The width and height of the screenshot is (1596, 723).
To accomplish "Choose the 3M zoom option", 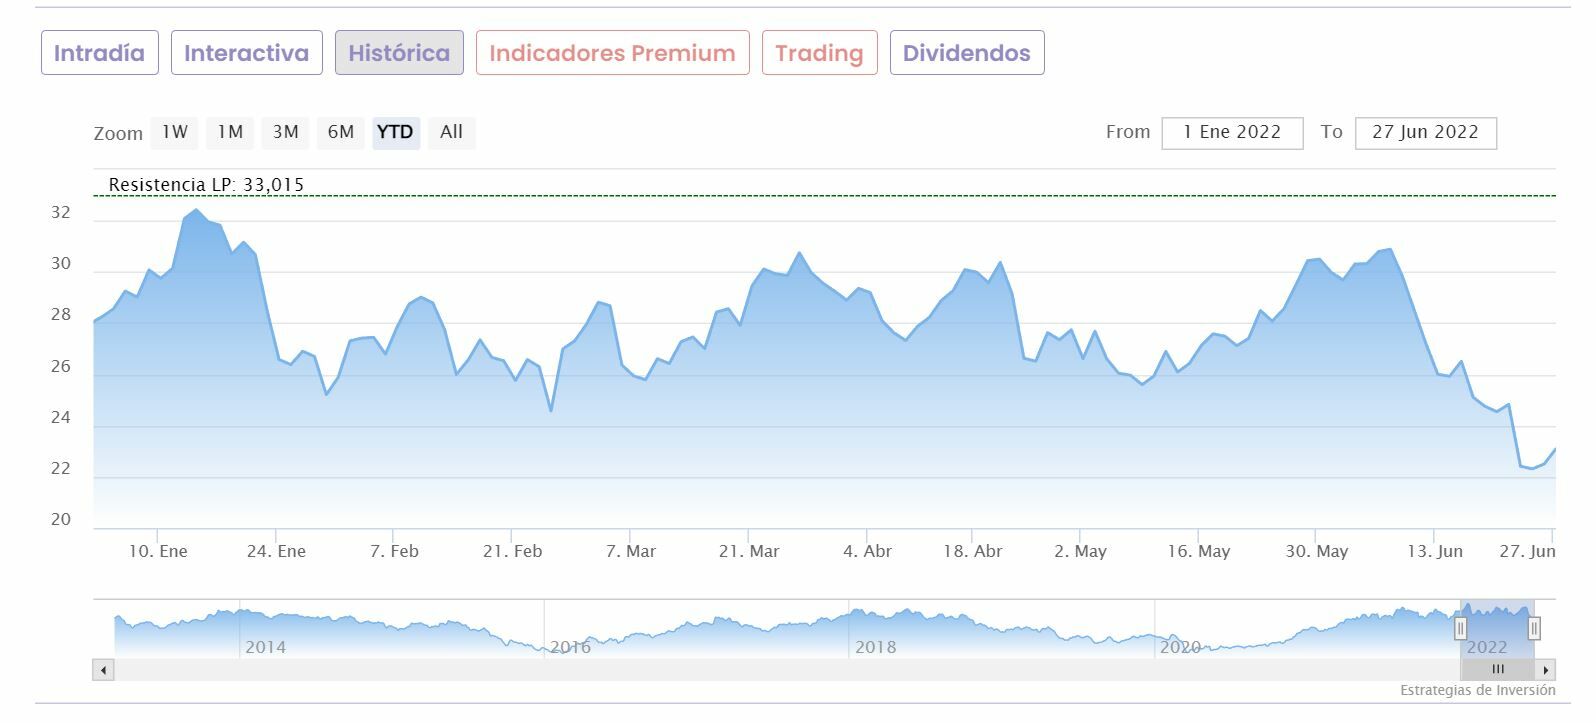I will point(286,132).
